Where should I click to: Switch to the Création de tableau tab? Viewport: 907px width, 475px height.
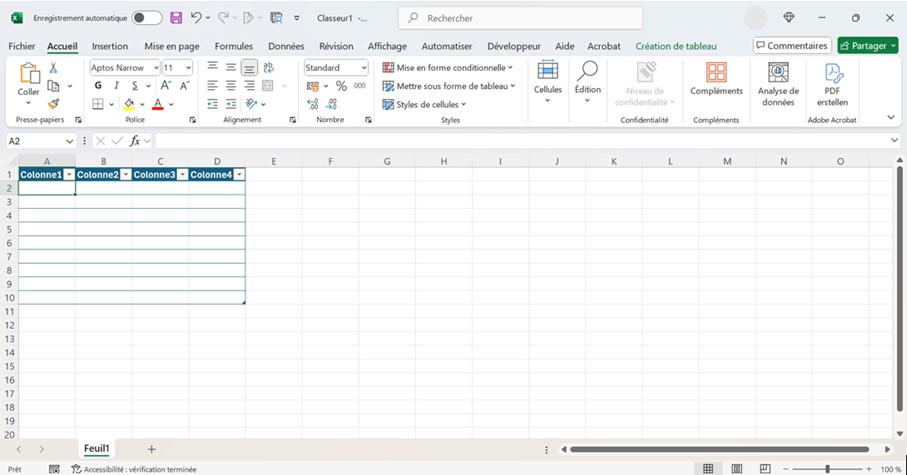click(x=676, y=46)
